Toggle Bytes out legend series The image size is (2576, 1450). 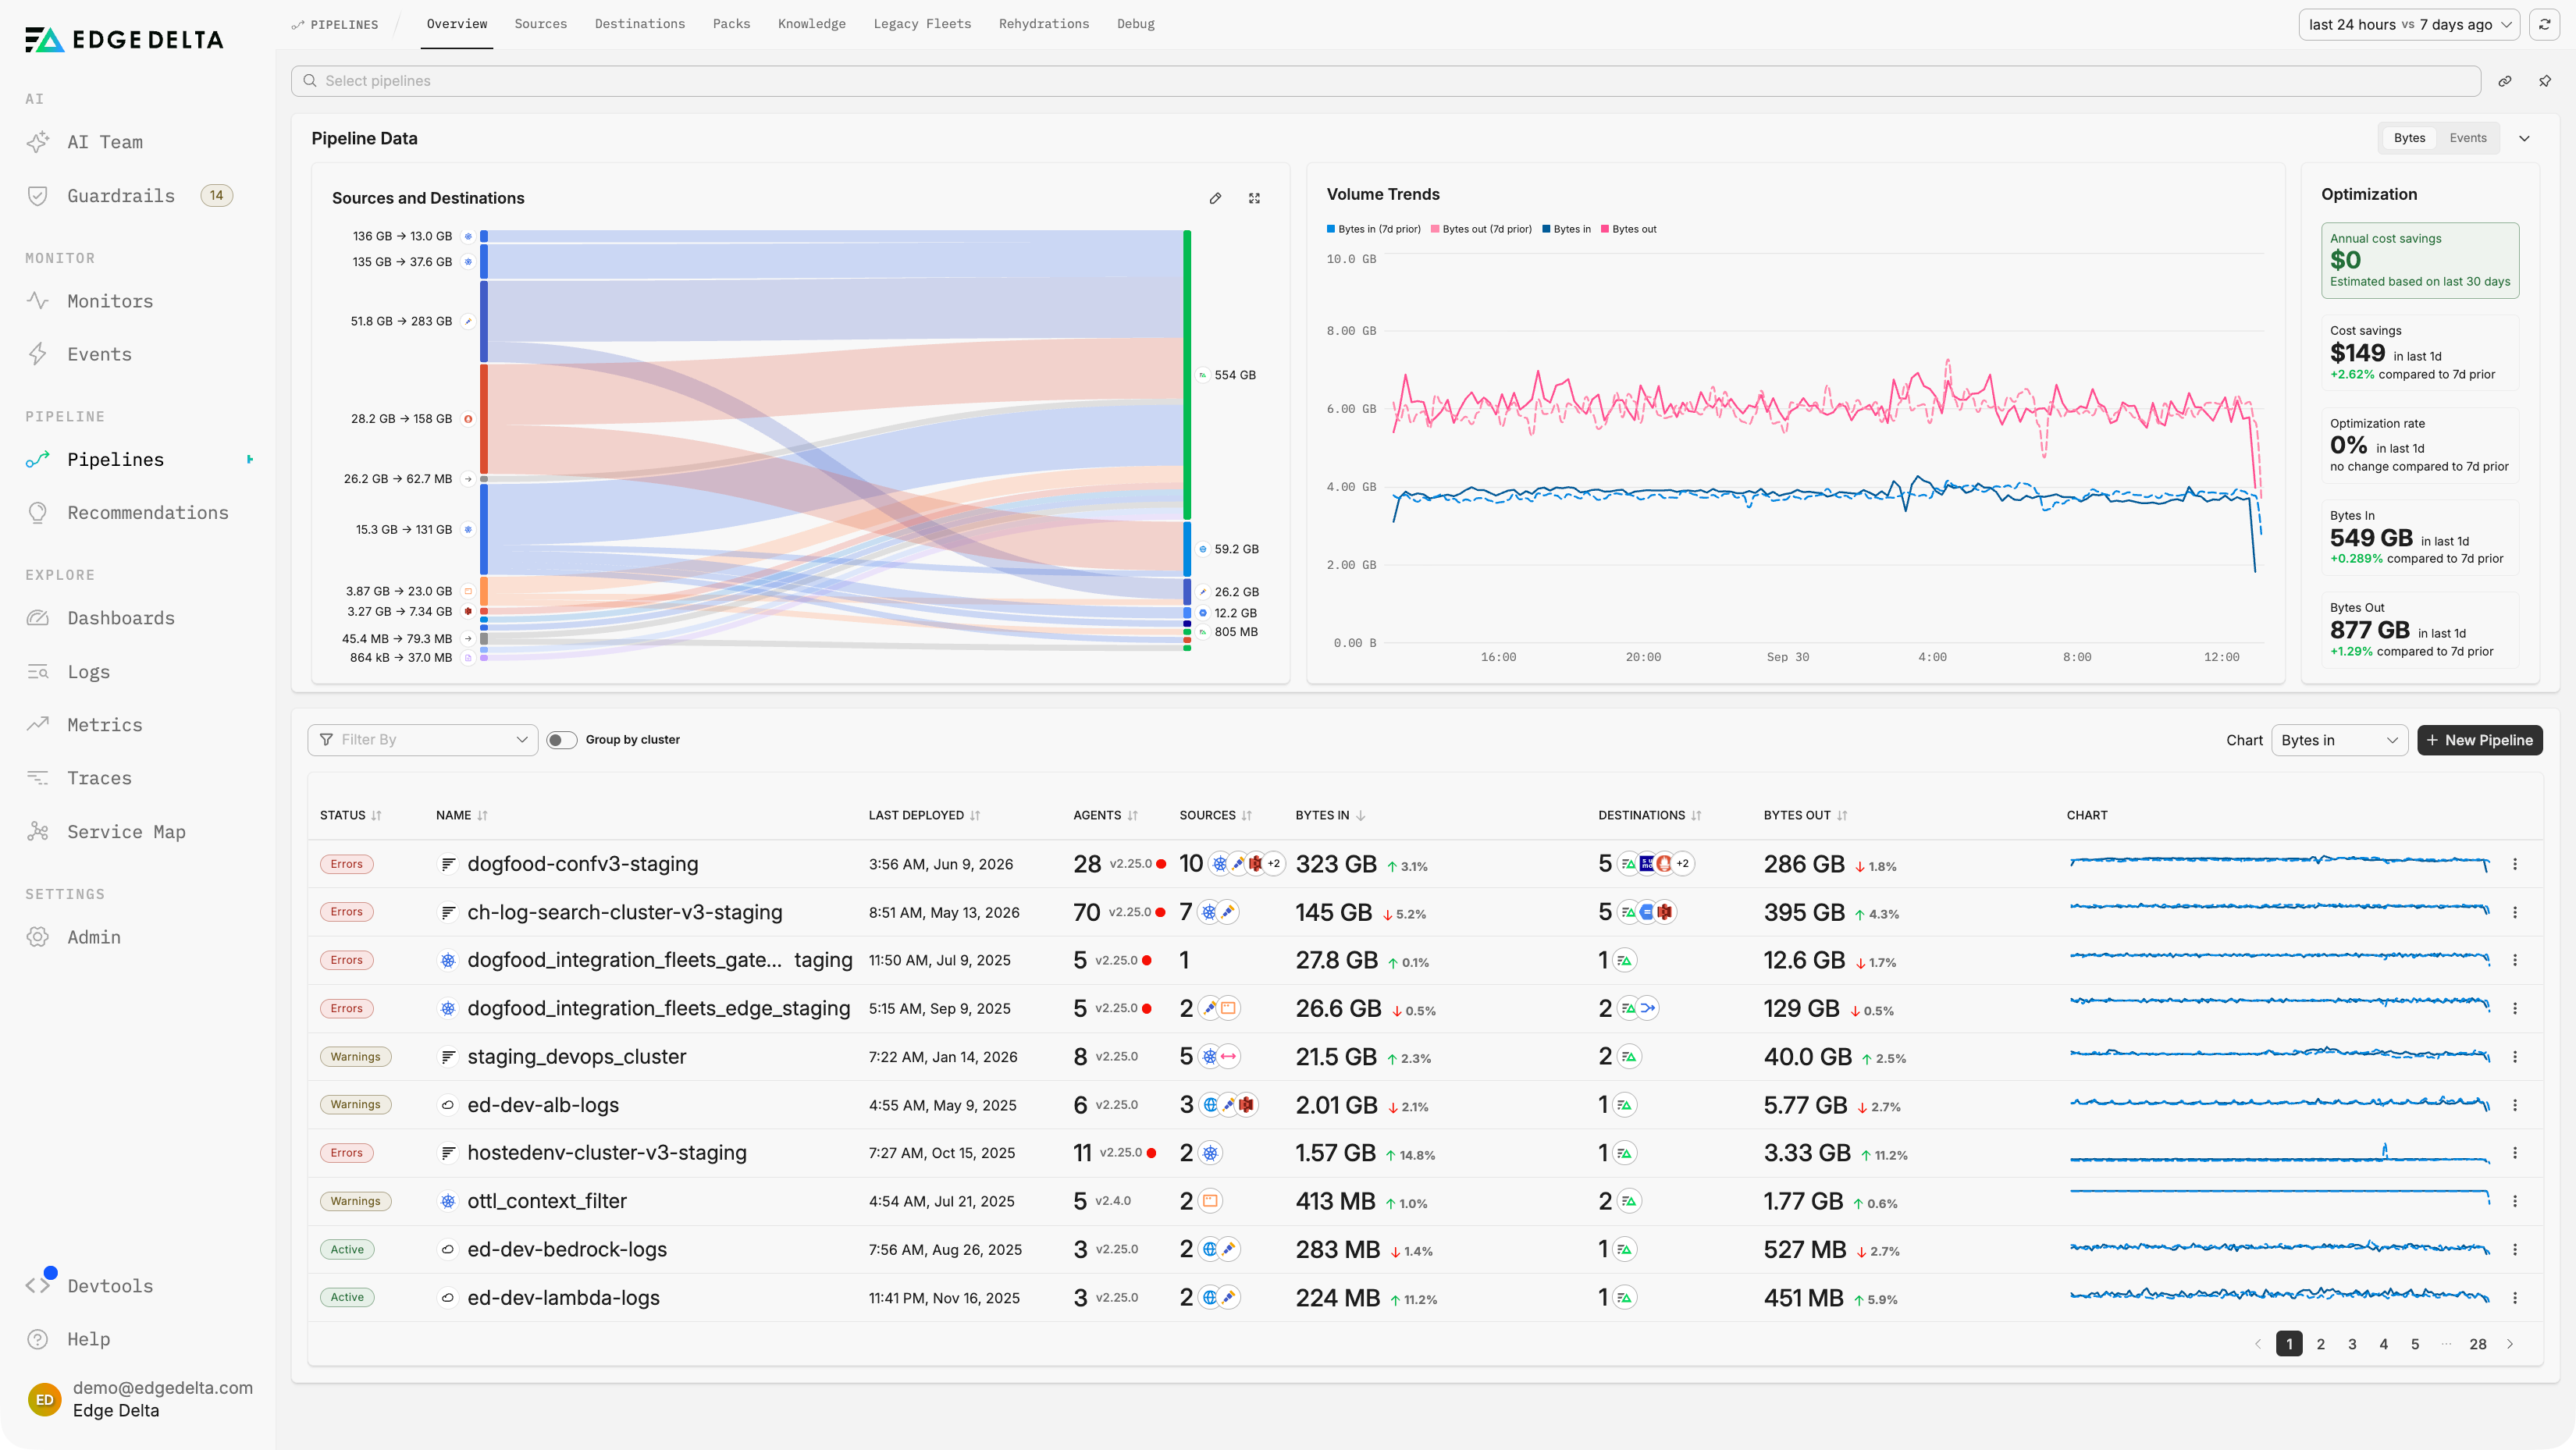click(x=1629, y=229)
